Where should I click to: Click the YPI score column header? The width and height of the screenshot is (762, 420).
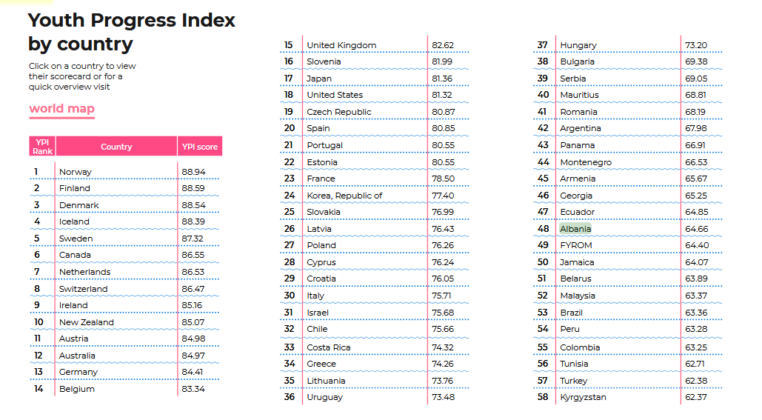(x=200, y=147)
